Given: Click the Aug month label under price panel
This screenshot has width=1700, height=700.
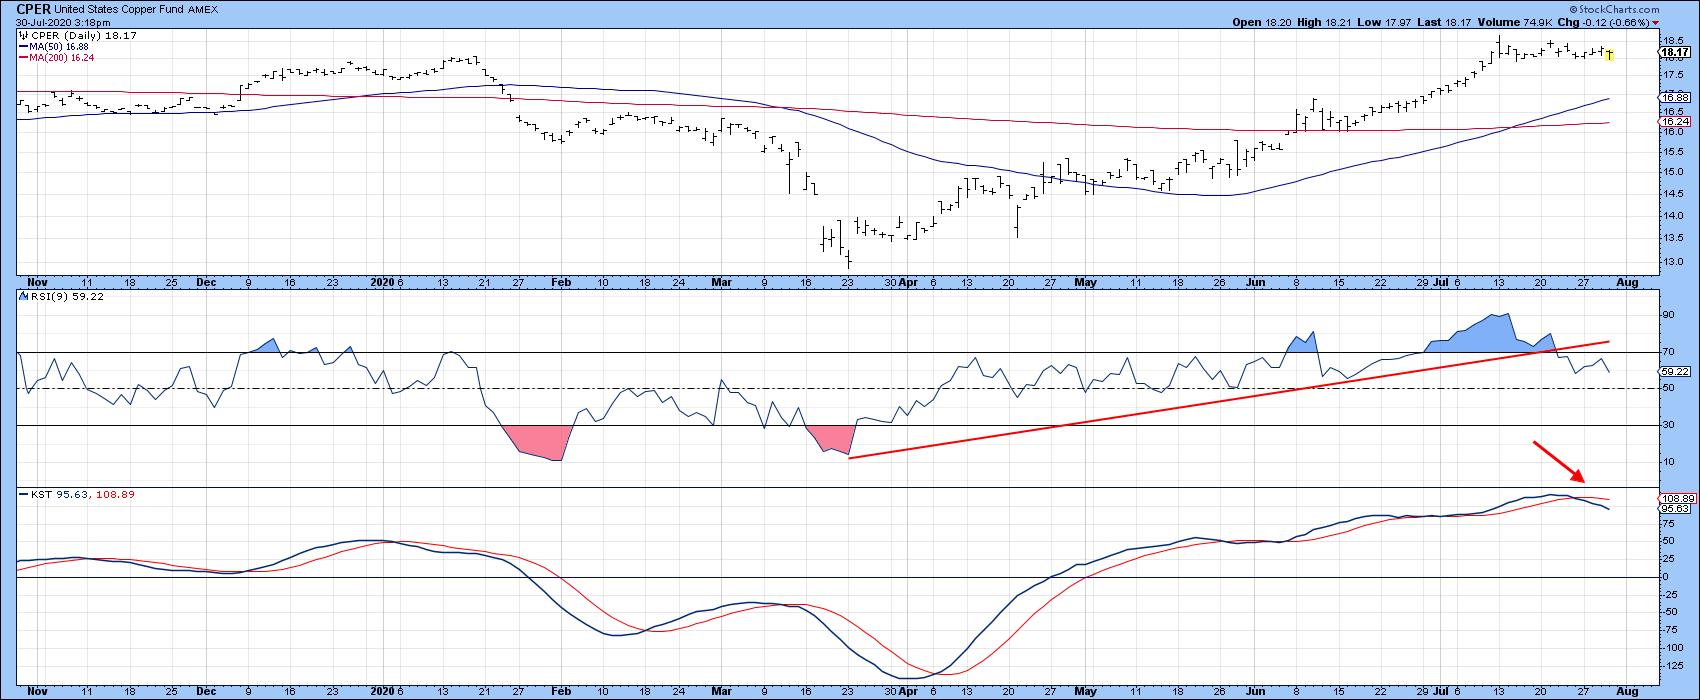Looking at the screenshot, I should pos(1627,283).
